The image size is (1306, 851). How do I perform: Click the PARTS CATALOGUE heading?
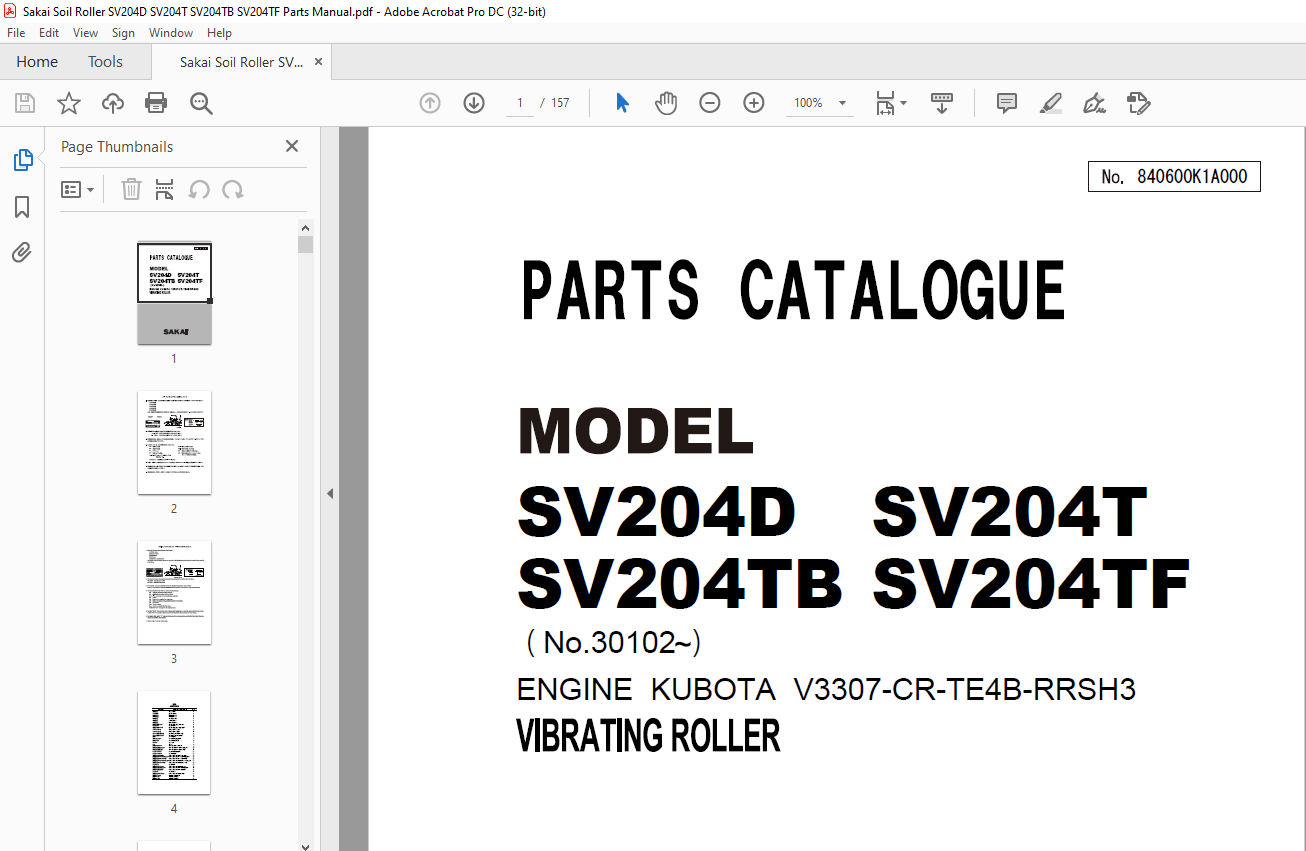pos(793,291)
